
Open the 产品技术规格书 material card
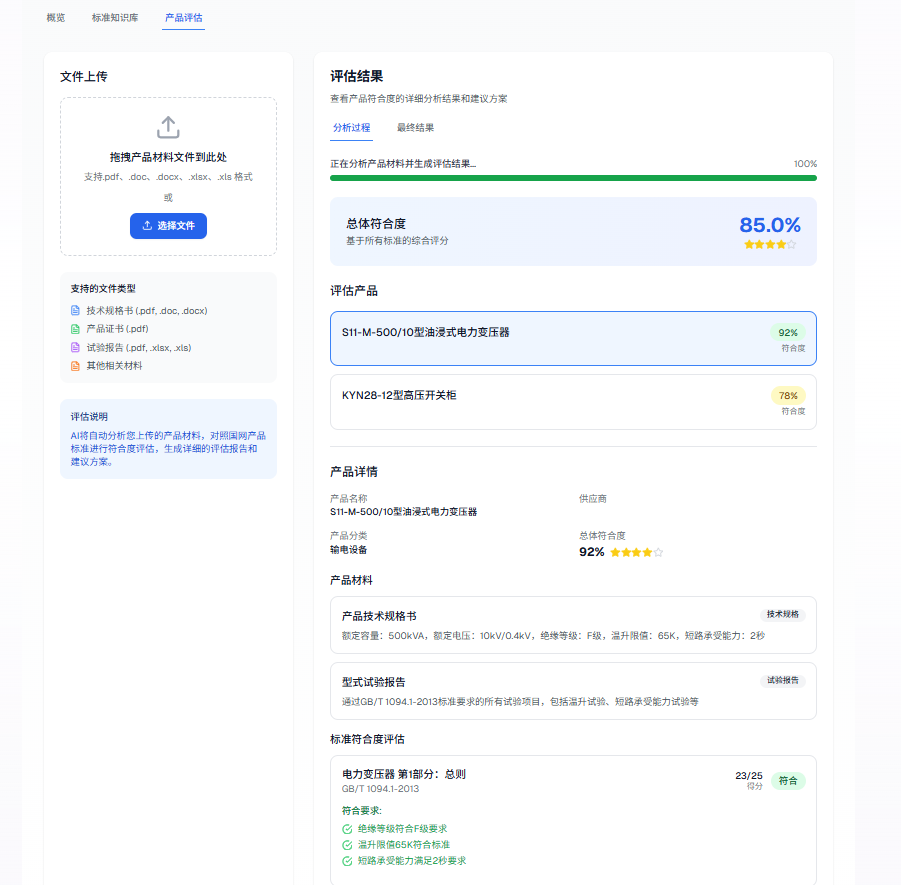coord(573,625)
